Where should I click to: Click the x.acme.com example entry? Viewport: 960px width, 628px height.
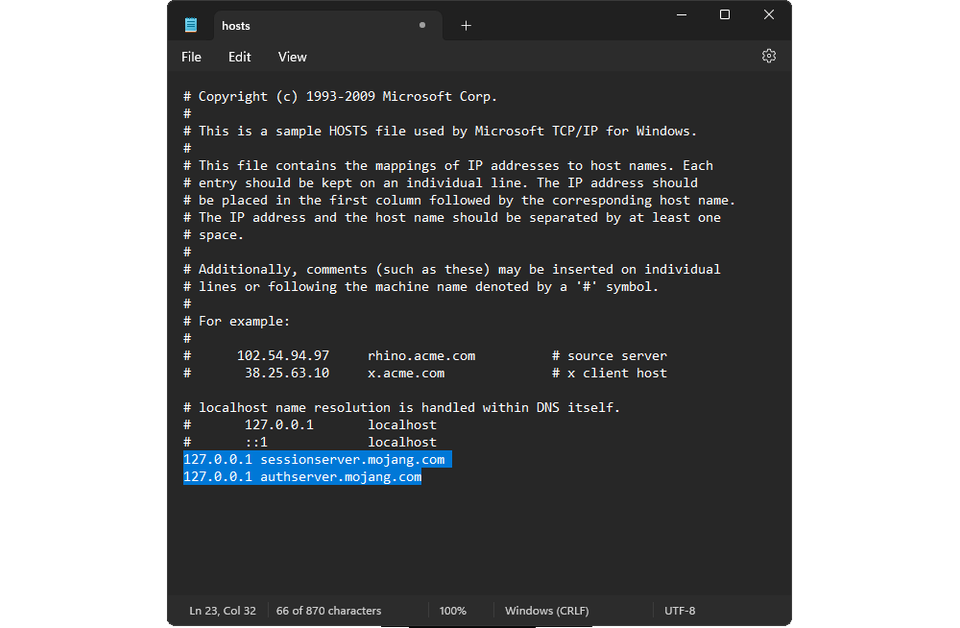pyautogui.click(x=406, y=372)
